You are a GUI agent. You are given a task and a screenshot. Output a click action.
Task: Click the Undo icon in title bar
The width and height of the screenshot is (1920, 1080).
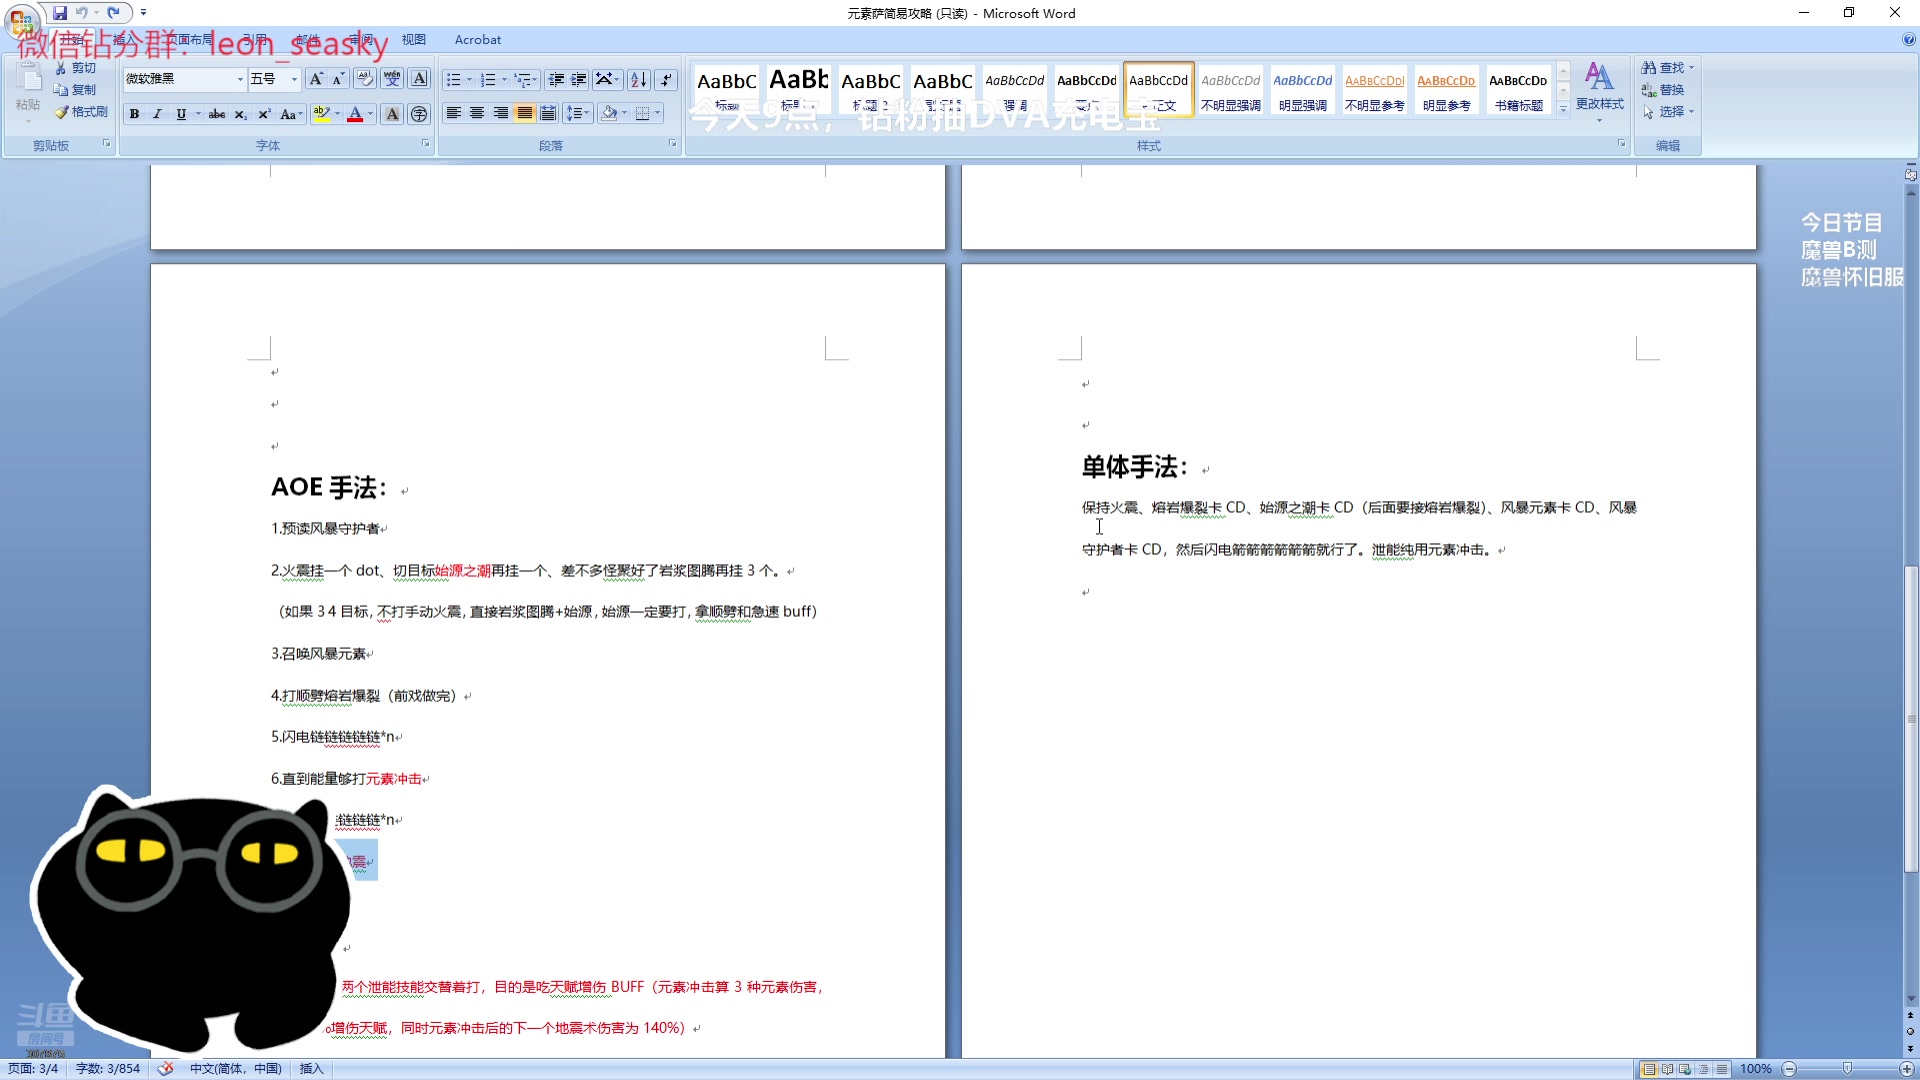[x=82, y=13]
